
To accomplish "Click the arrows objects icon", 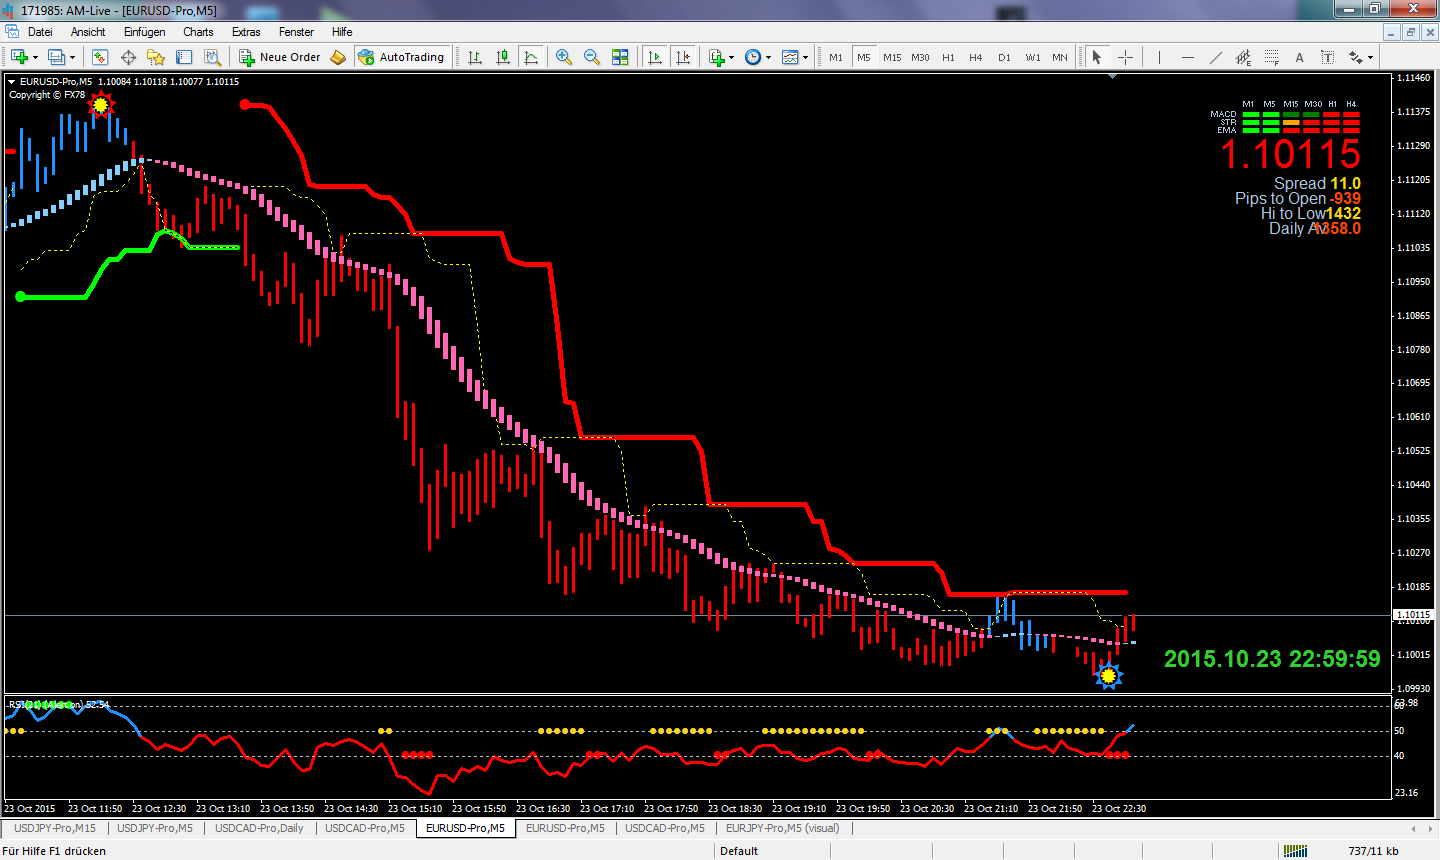I will [x=1356, y=57].
